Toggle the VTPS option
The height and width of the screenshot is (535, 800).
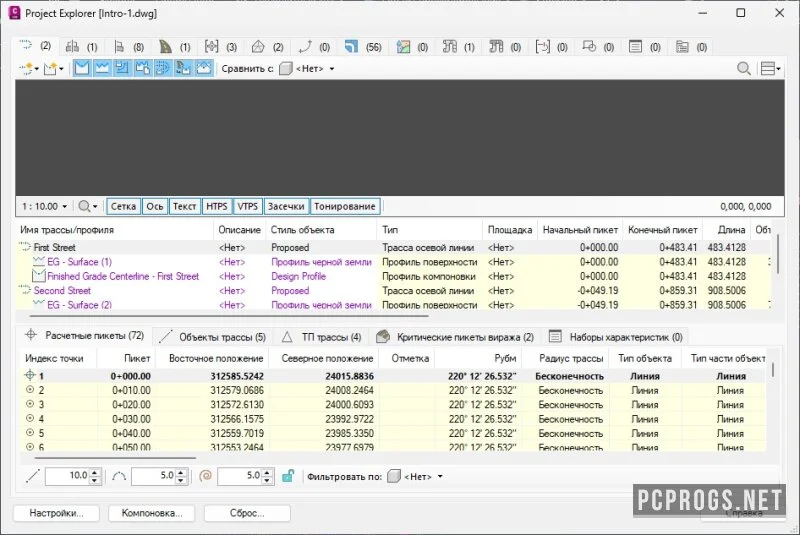click(247, 206)
